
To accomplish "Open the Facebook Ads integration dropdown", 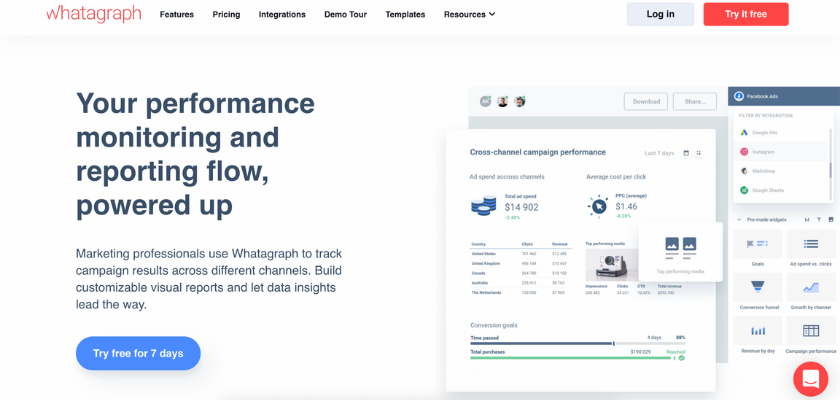I will (783, 96).
